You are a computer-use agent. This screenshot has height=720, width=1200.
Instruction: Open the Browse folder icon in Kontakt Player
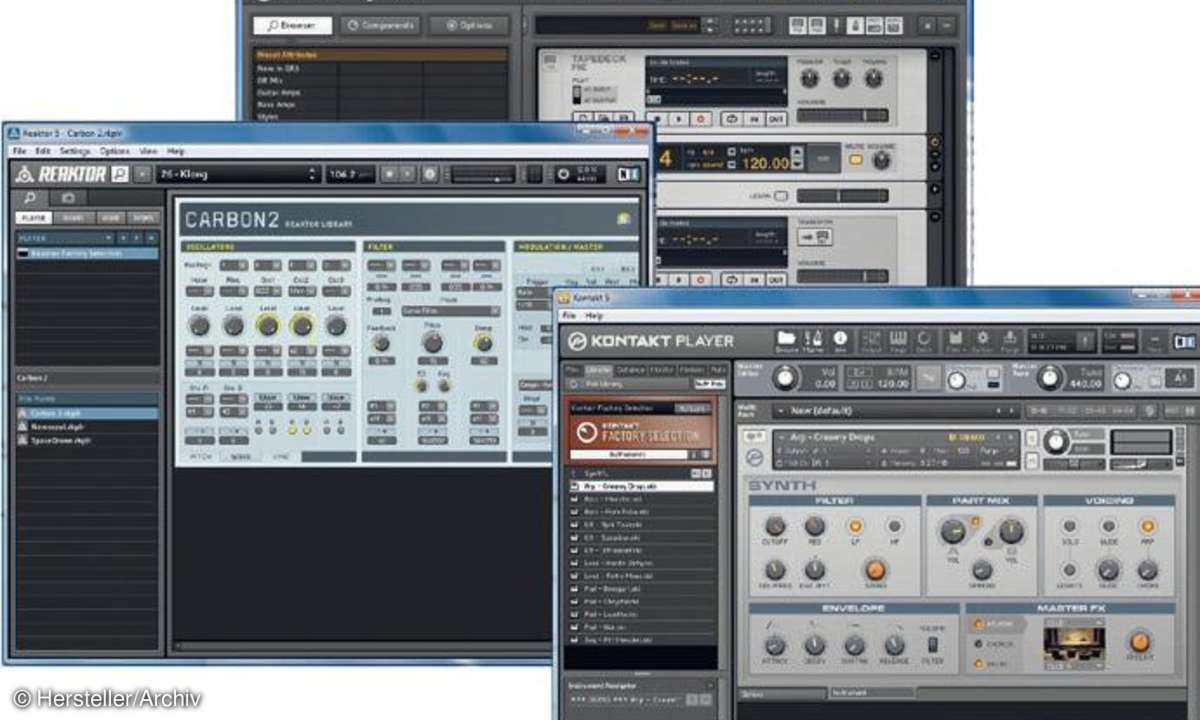786,341
